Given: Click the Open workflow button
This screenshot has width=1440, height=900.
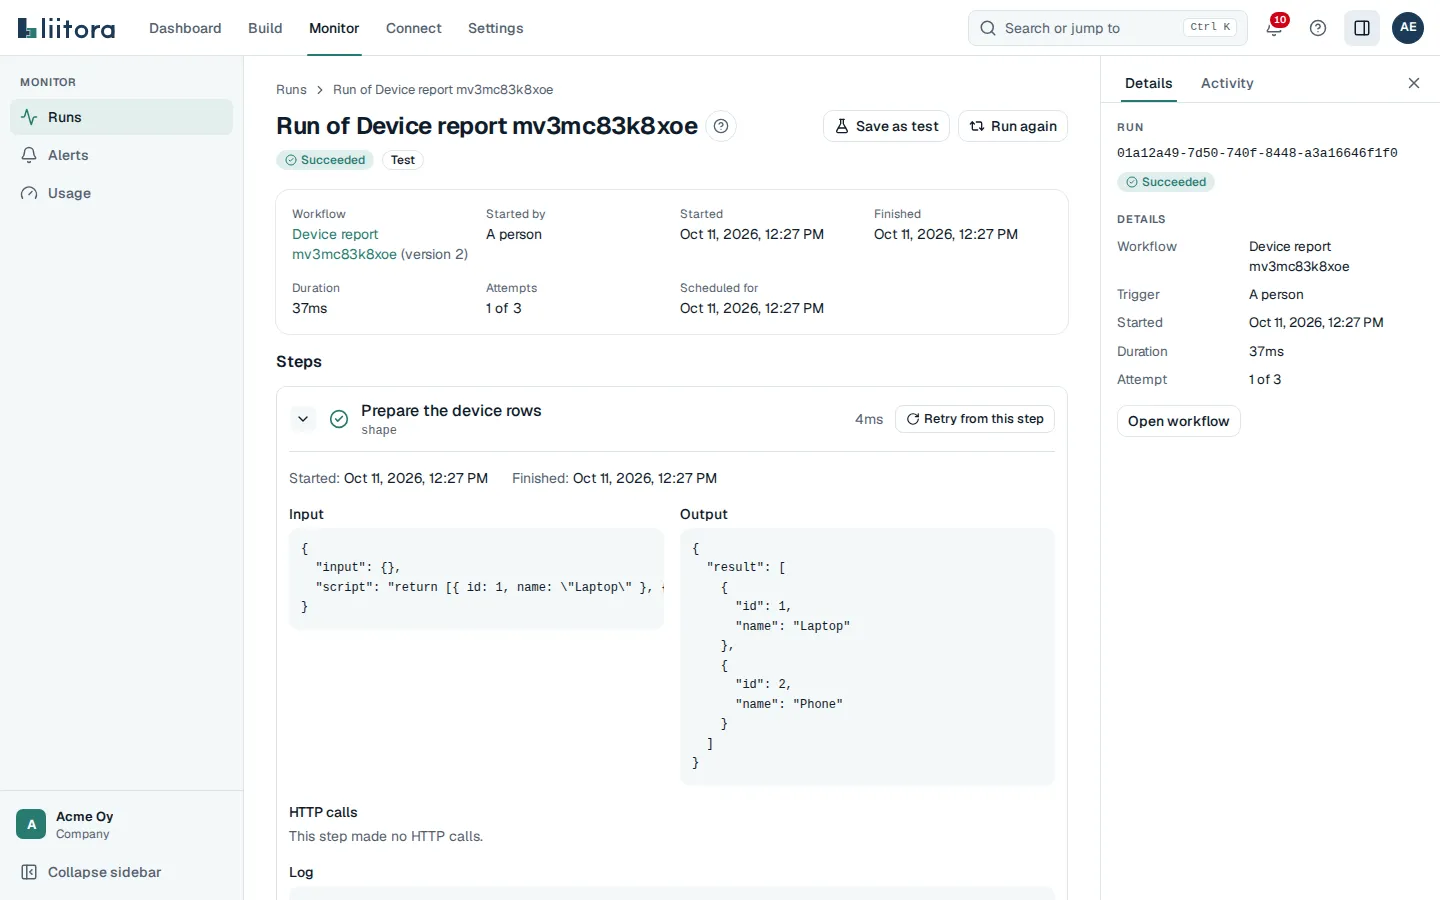Looking at the screenshot, I should point(1179,421).
